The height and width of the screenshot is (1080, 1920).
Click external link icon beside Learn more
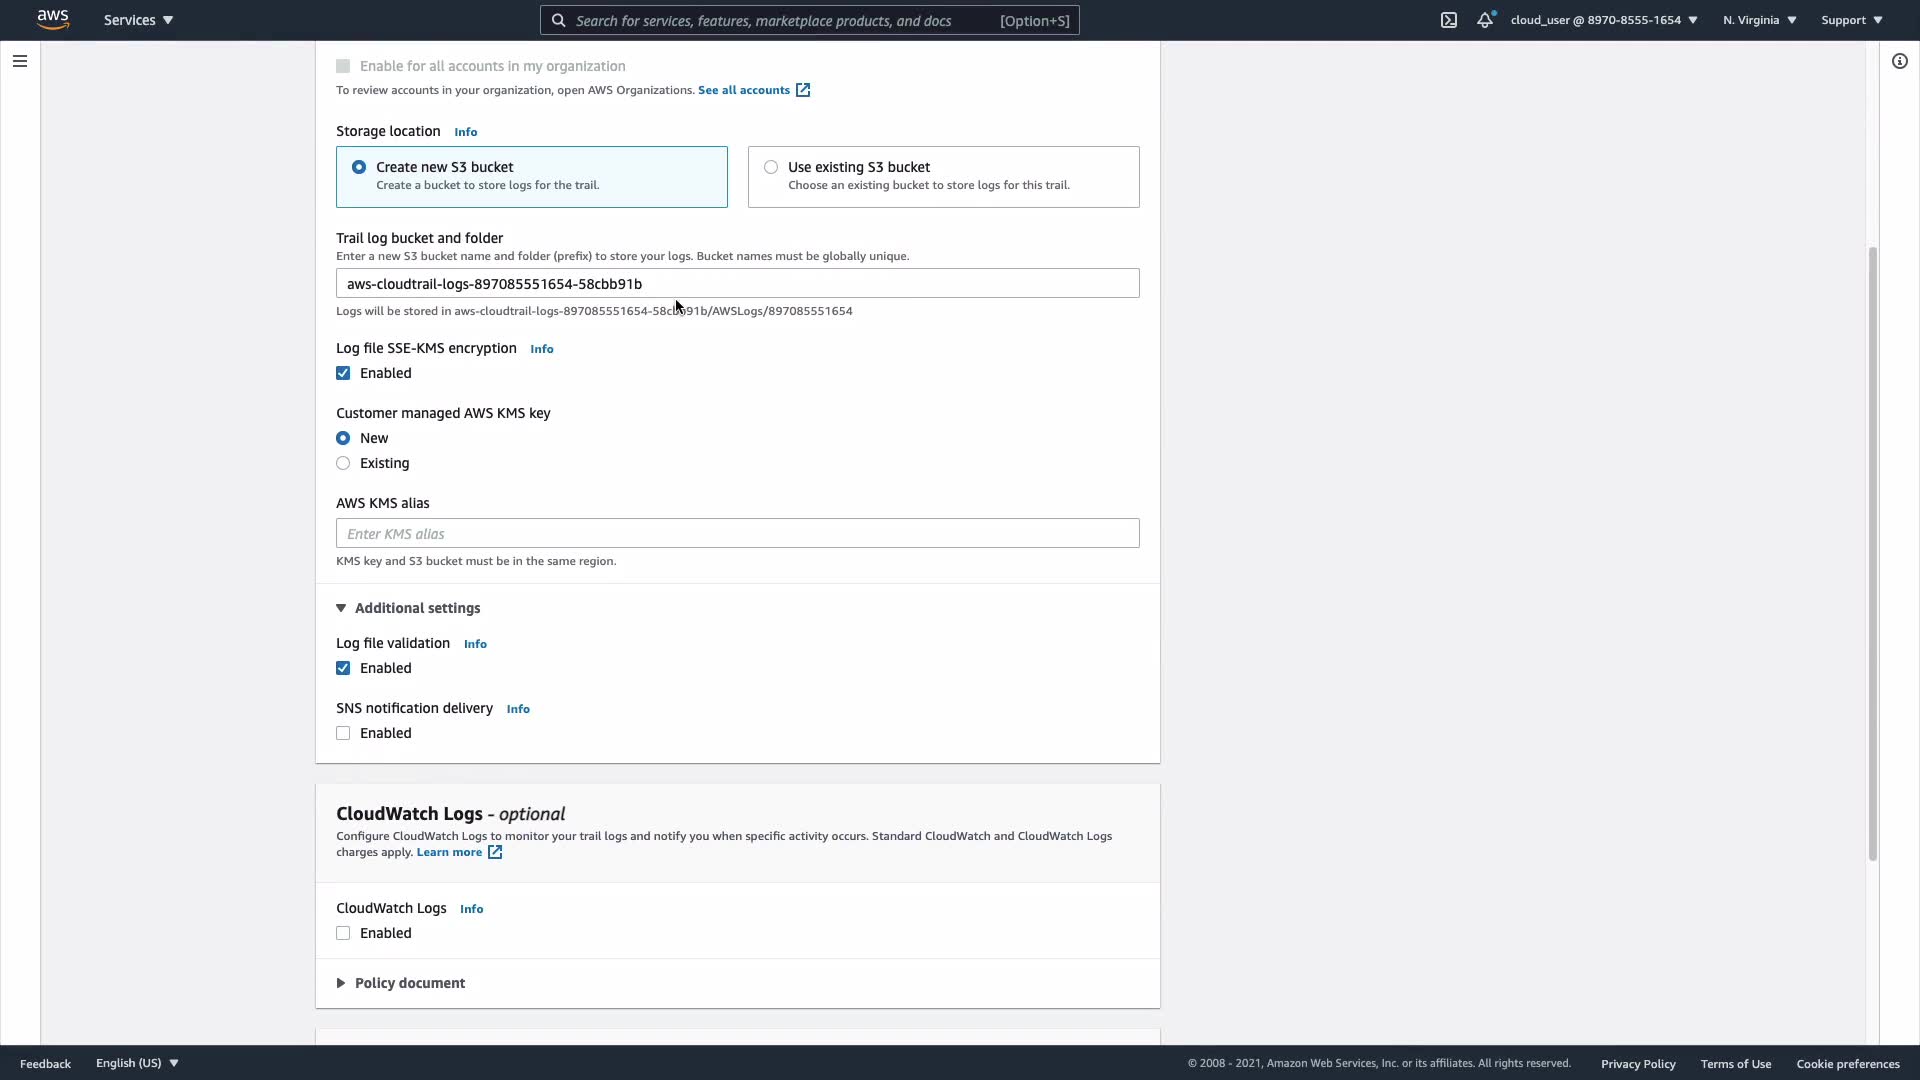click(x=495, y=852)
